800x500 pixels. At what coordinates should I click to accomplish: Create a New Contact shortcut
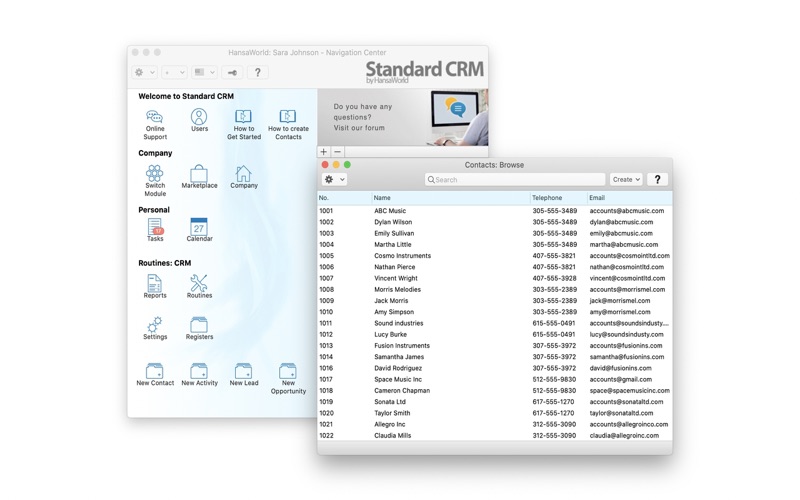[155, 374]
